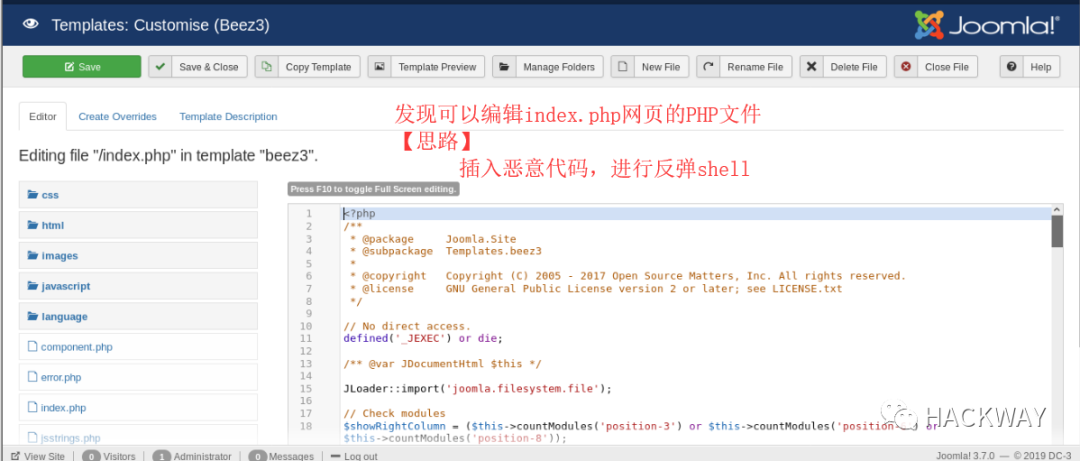Click the checkmark icon on Save & Close
Image resolution: width=1080 pixels, height=461 pixels.
pos(160,67)
